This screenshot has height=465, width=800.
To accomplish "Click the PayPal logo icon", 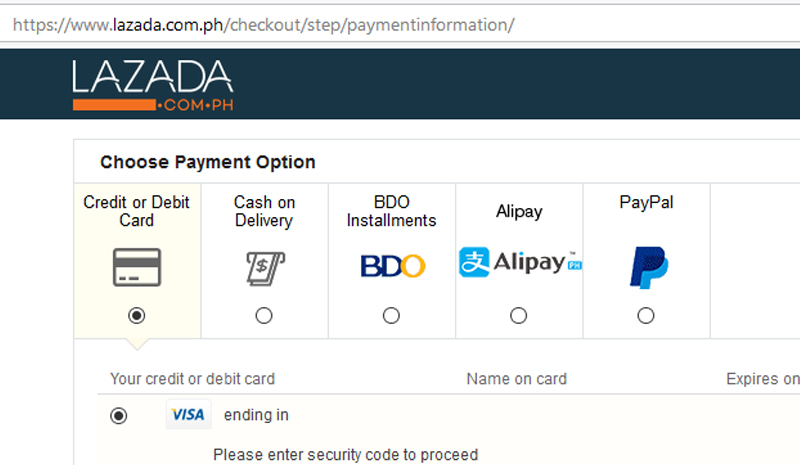I will (648, 267).
